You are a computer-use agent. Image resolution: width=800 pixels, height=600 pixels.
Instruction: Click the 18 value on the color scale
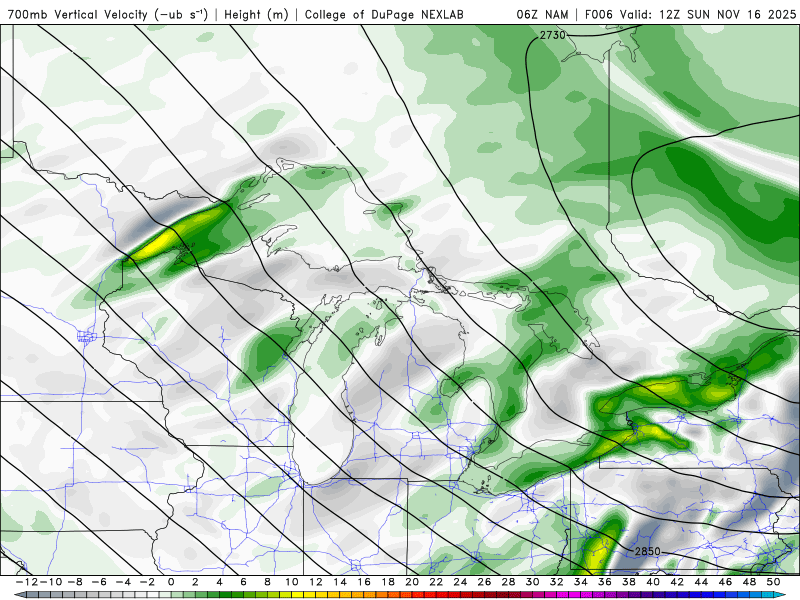point(388,582)
